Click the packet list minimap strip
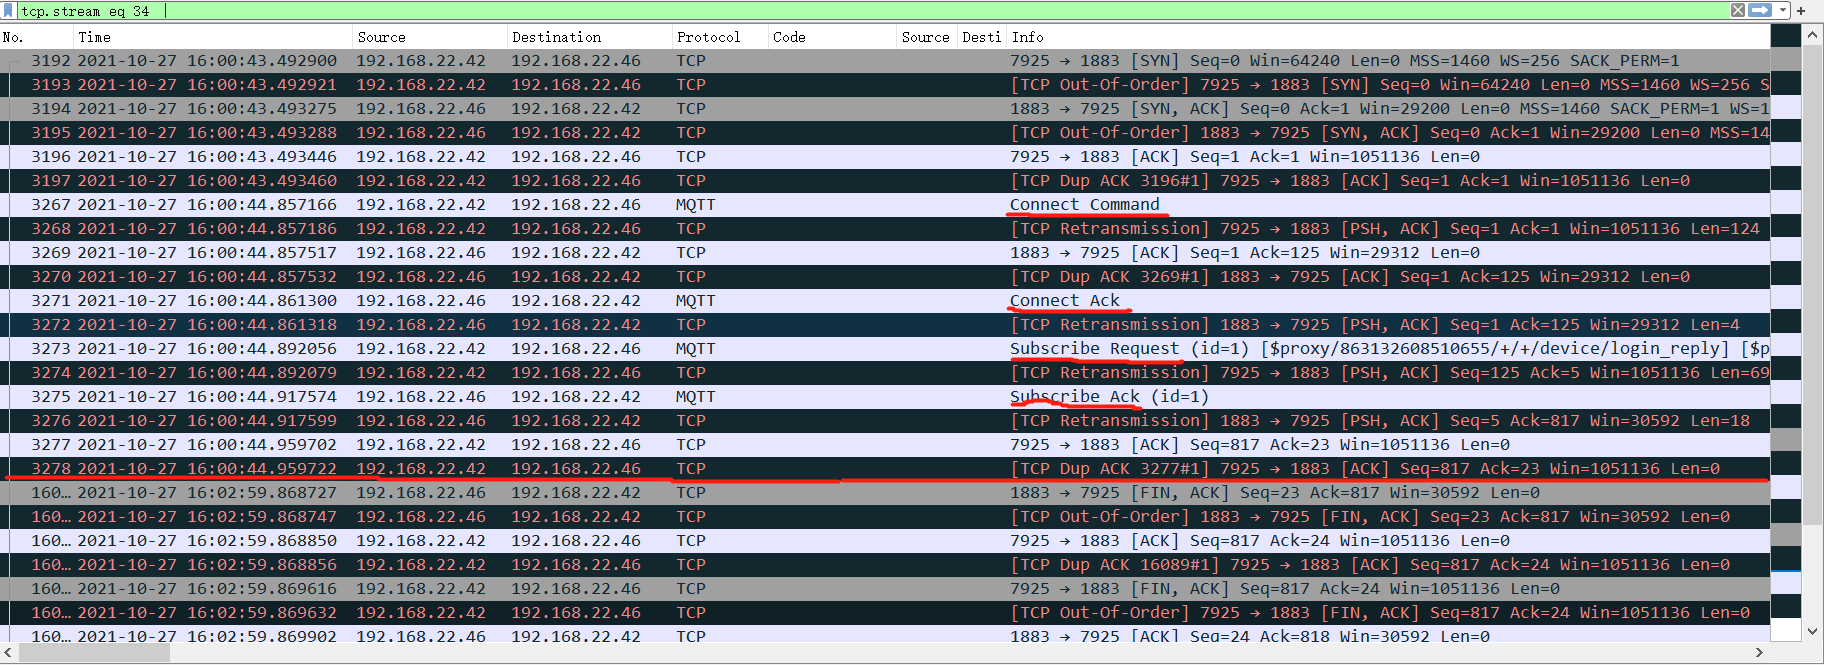1824x665 pixels. coord(1785,335)
